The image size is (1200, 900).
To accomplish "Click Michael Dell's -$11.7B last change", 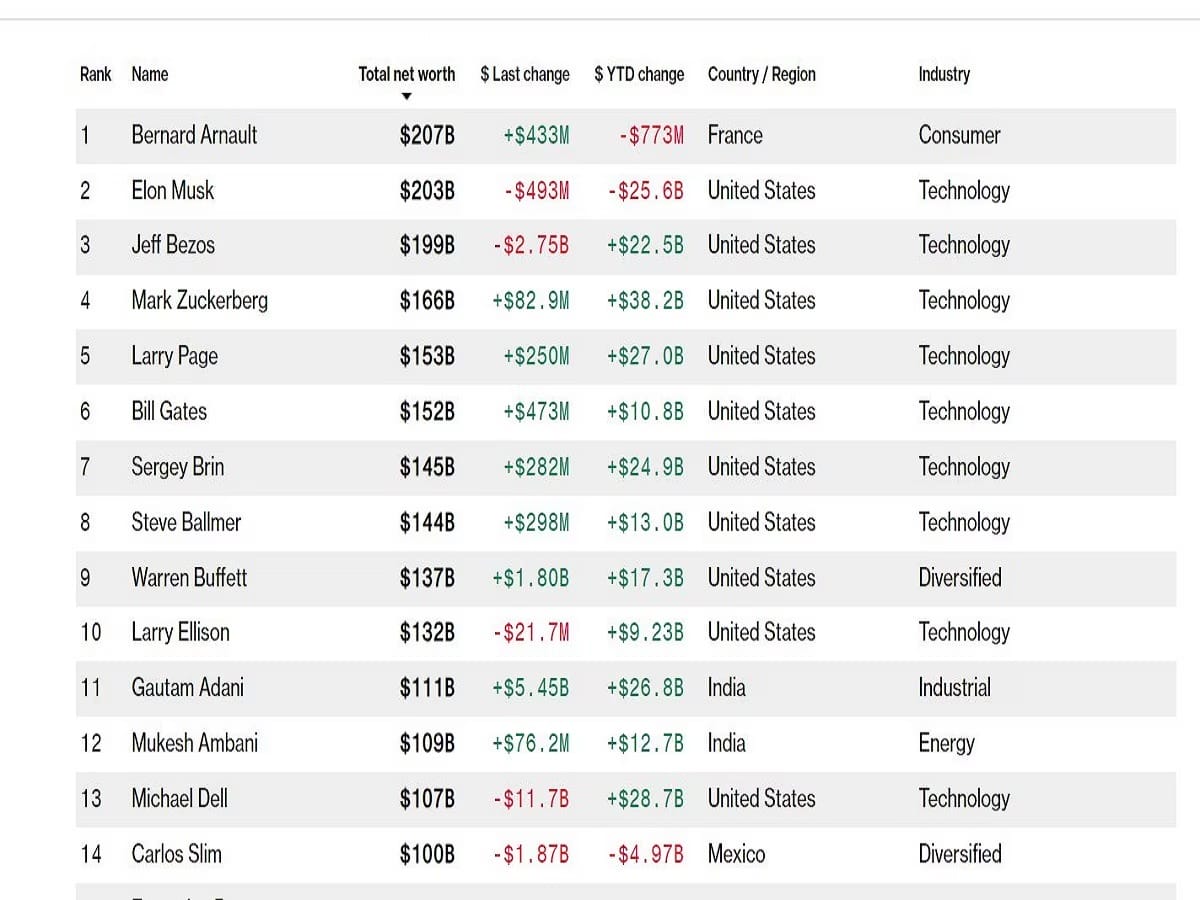I will (x=531, y=799).
